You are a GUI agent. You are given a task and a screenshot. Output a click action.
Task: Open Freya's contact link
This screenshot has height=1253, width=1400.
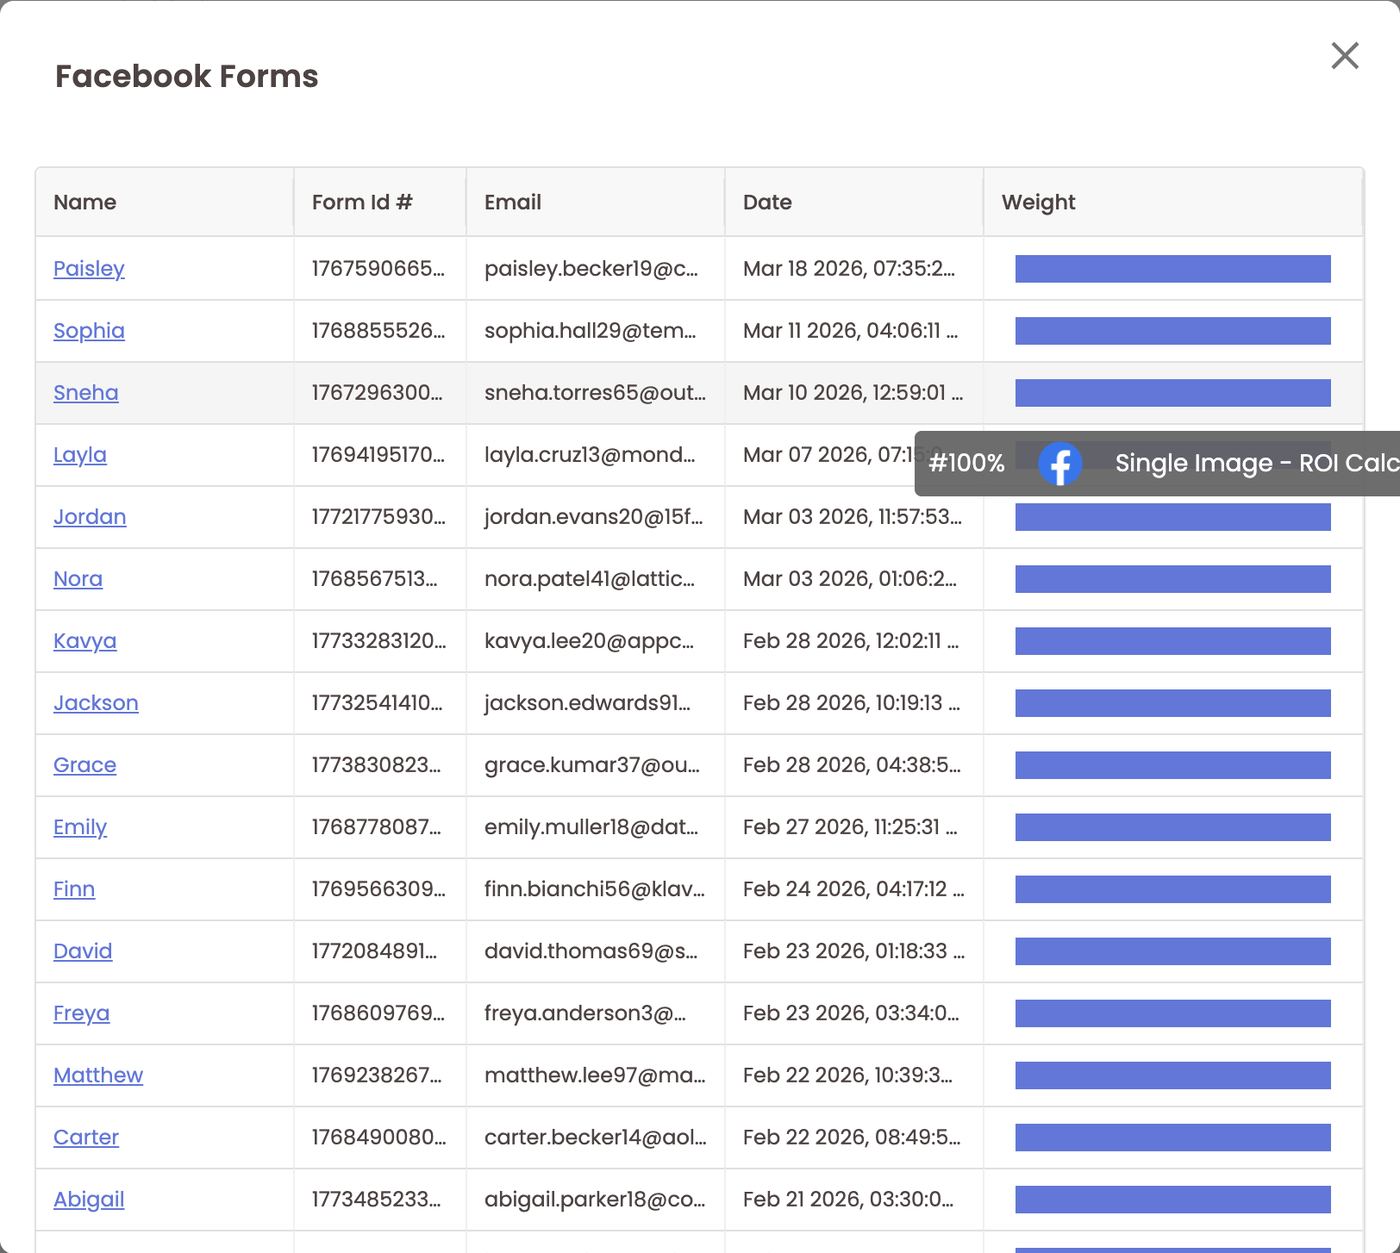[82, 1013]
